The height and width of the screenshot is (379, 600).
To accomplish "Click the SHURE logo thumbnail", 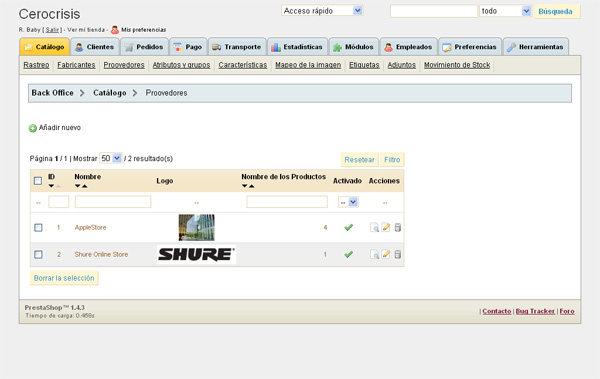I will point(196,254).
